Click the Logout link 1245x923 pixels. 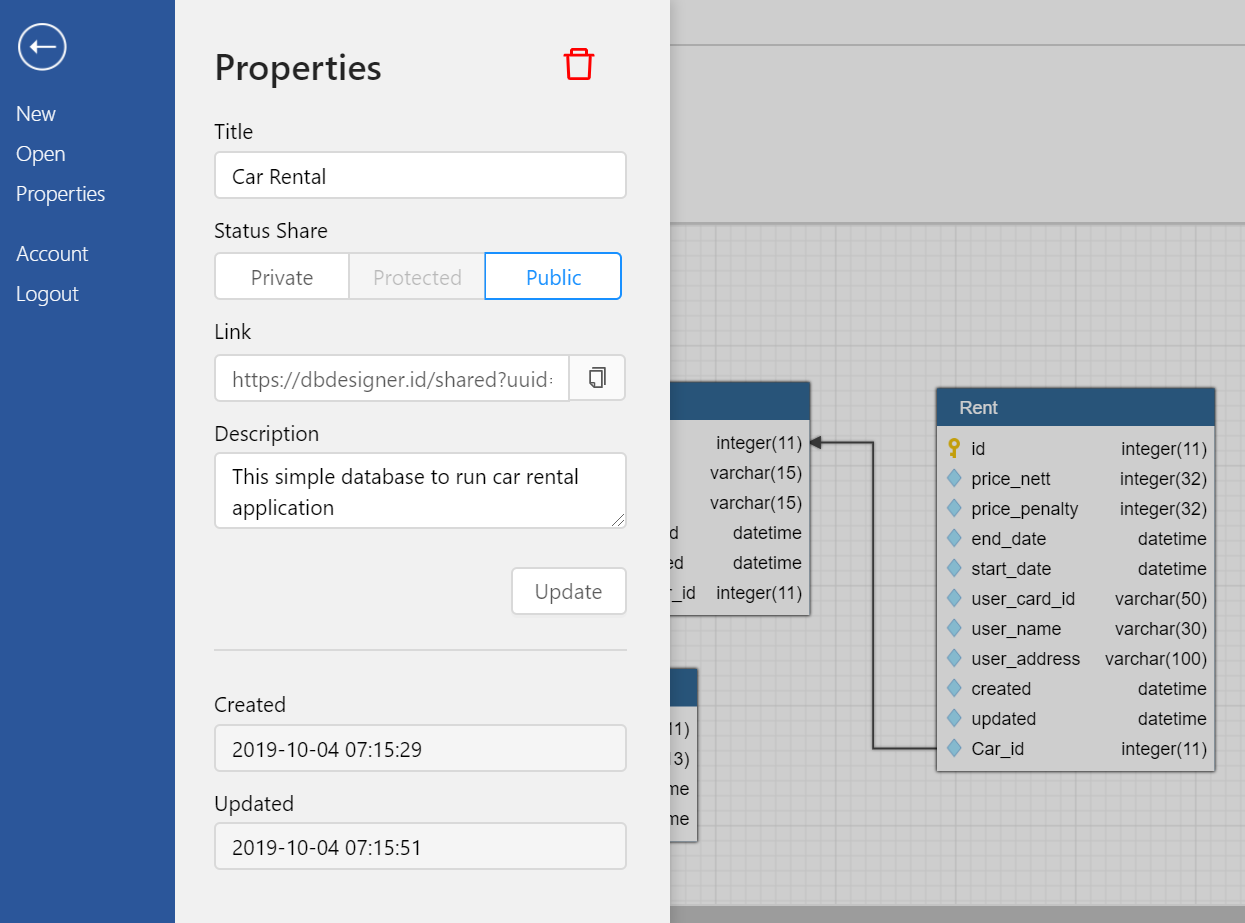coord(47,293)
